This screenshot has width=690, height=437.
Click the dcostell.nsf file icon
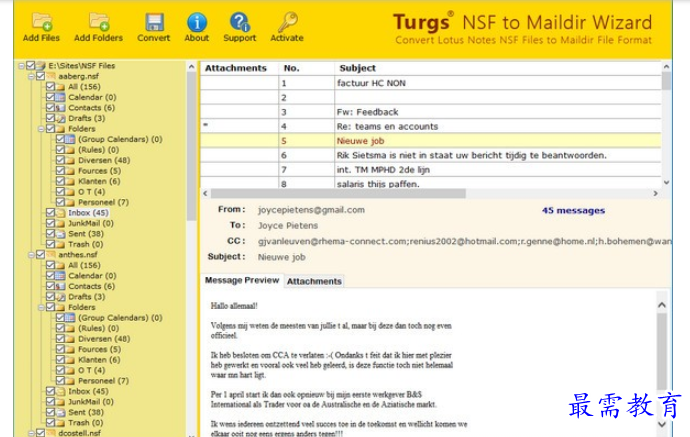(51, 433)
